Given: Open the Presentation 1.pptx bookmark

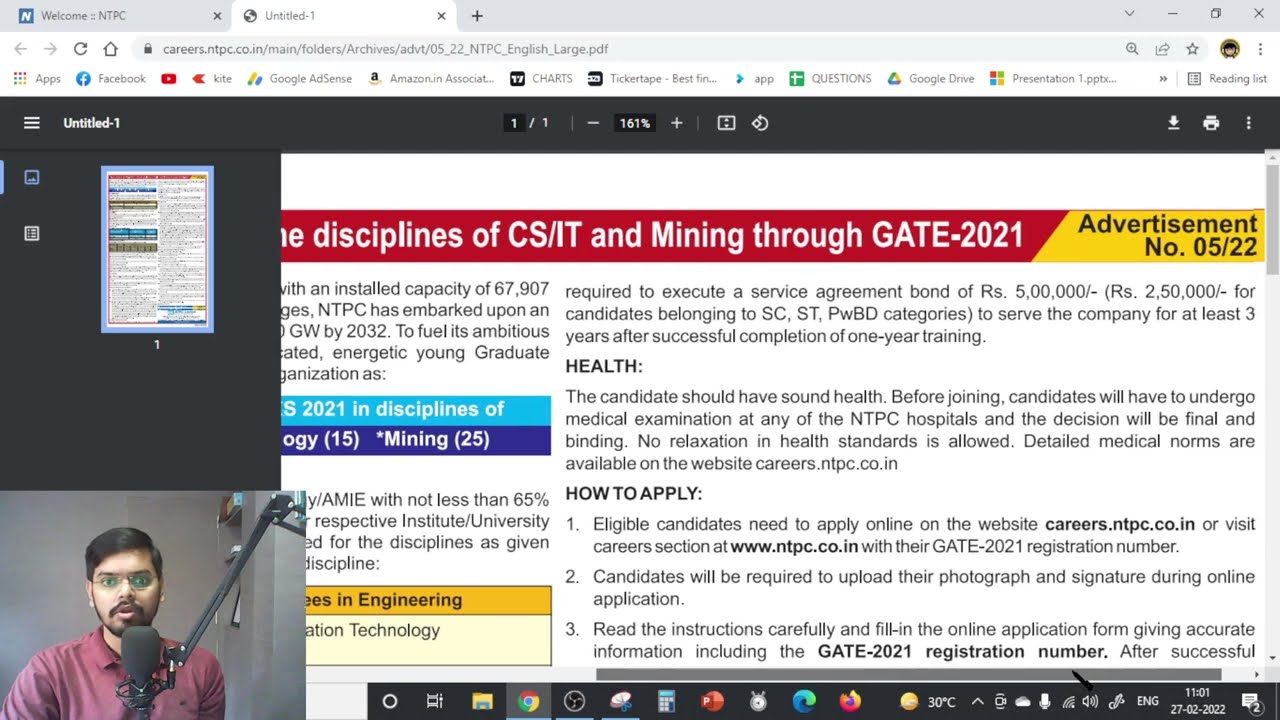Looking at the screenshot, I should [1052, 78].
